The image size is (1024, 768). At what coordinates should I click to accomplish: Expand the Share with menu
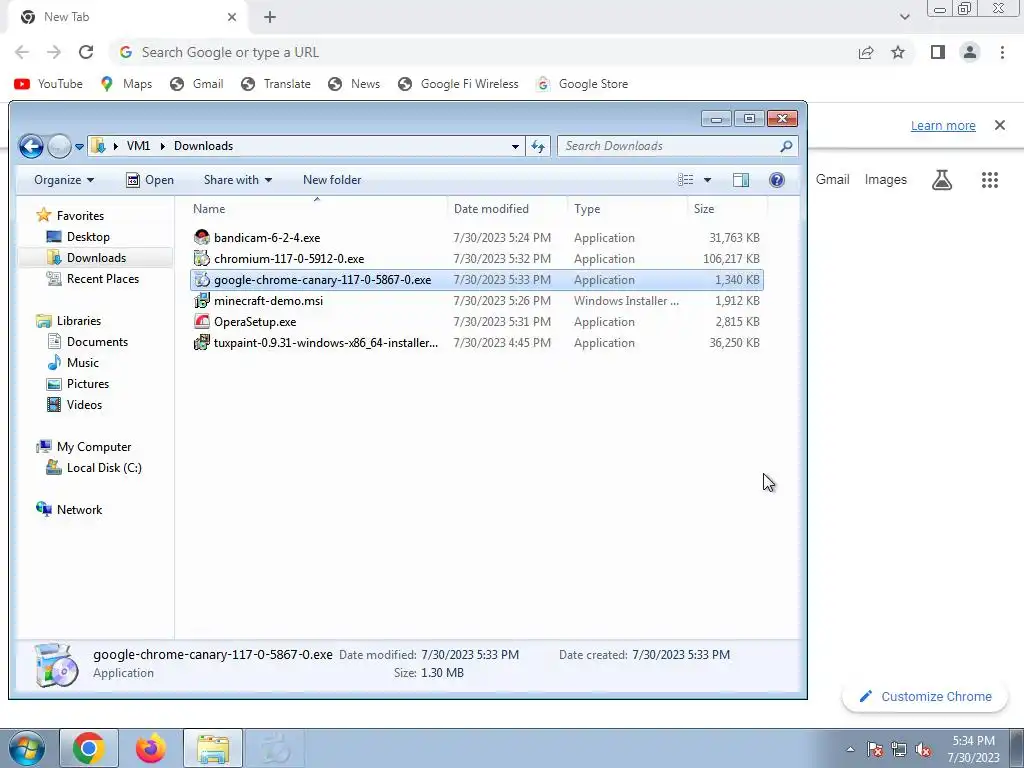click(x=238, y=180)
